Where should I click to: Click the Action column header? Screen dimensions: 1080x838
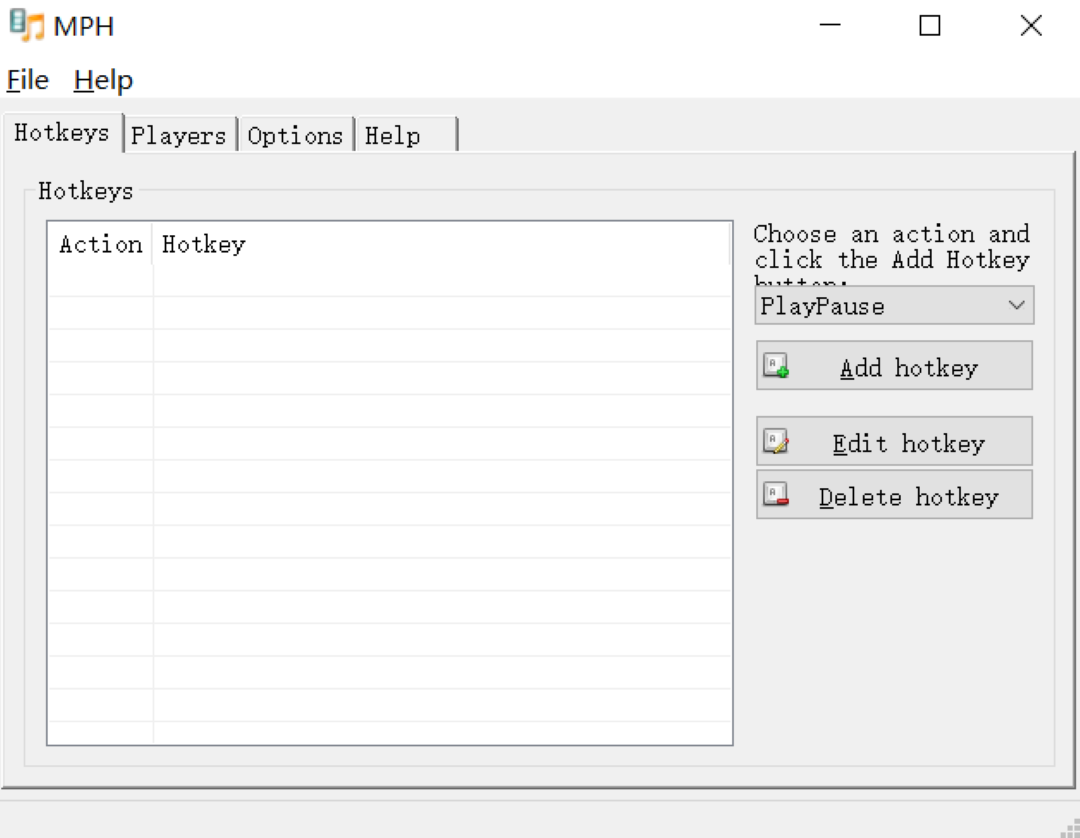[x=101, y=244]
